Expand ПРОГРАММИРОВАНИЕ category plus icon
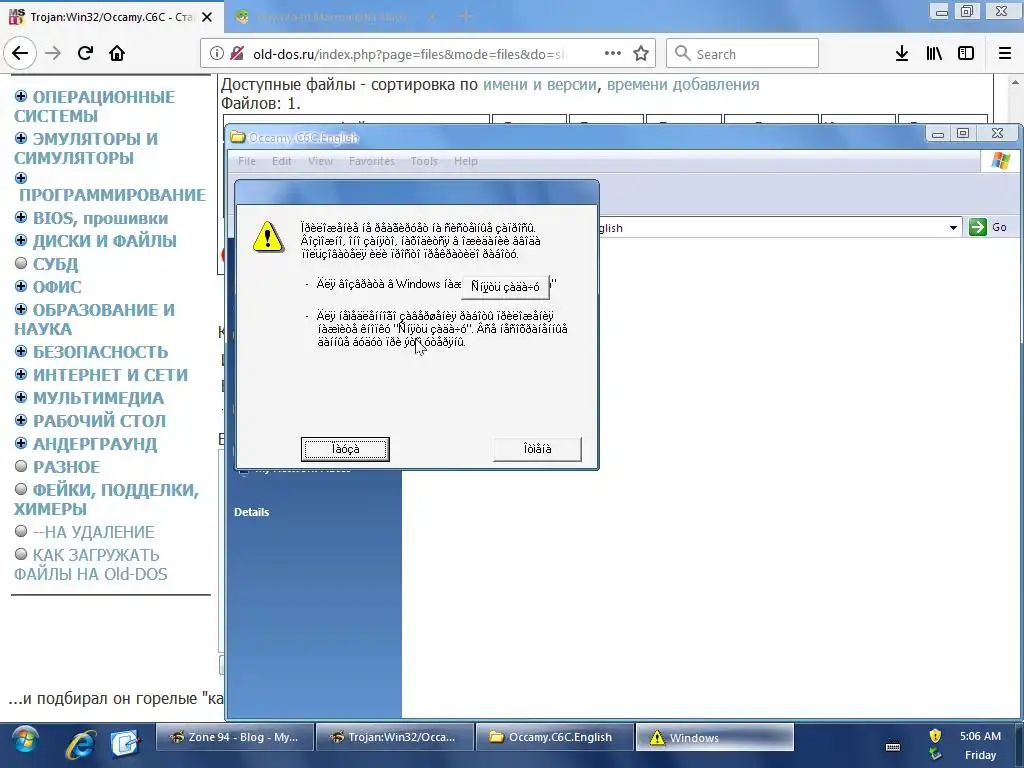This screenshot has height=768, width=1024. point(21,178)
